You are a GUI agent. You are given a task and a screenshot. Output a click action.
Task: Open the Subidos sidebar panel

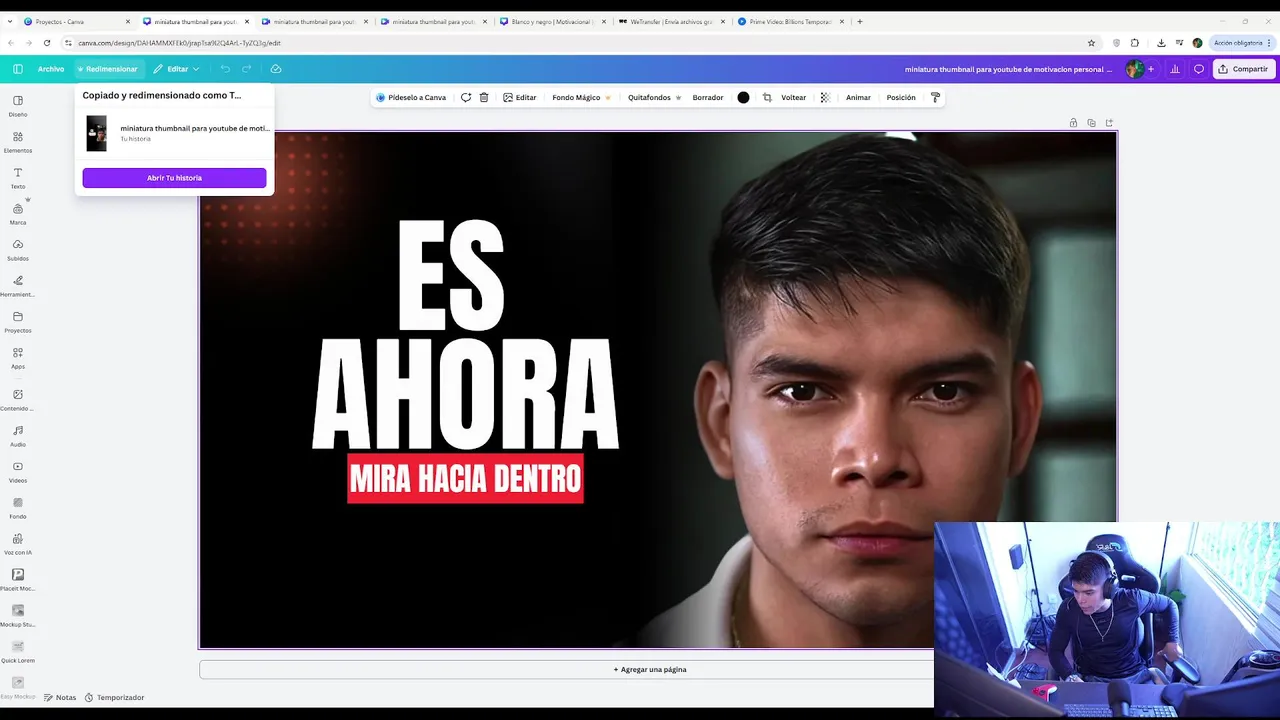[18, 249]
